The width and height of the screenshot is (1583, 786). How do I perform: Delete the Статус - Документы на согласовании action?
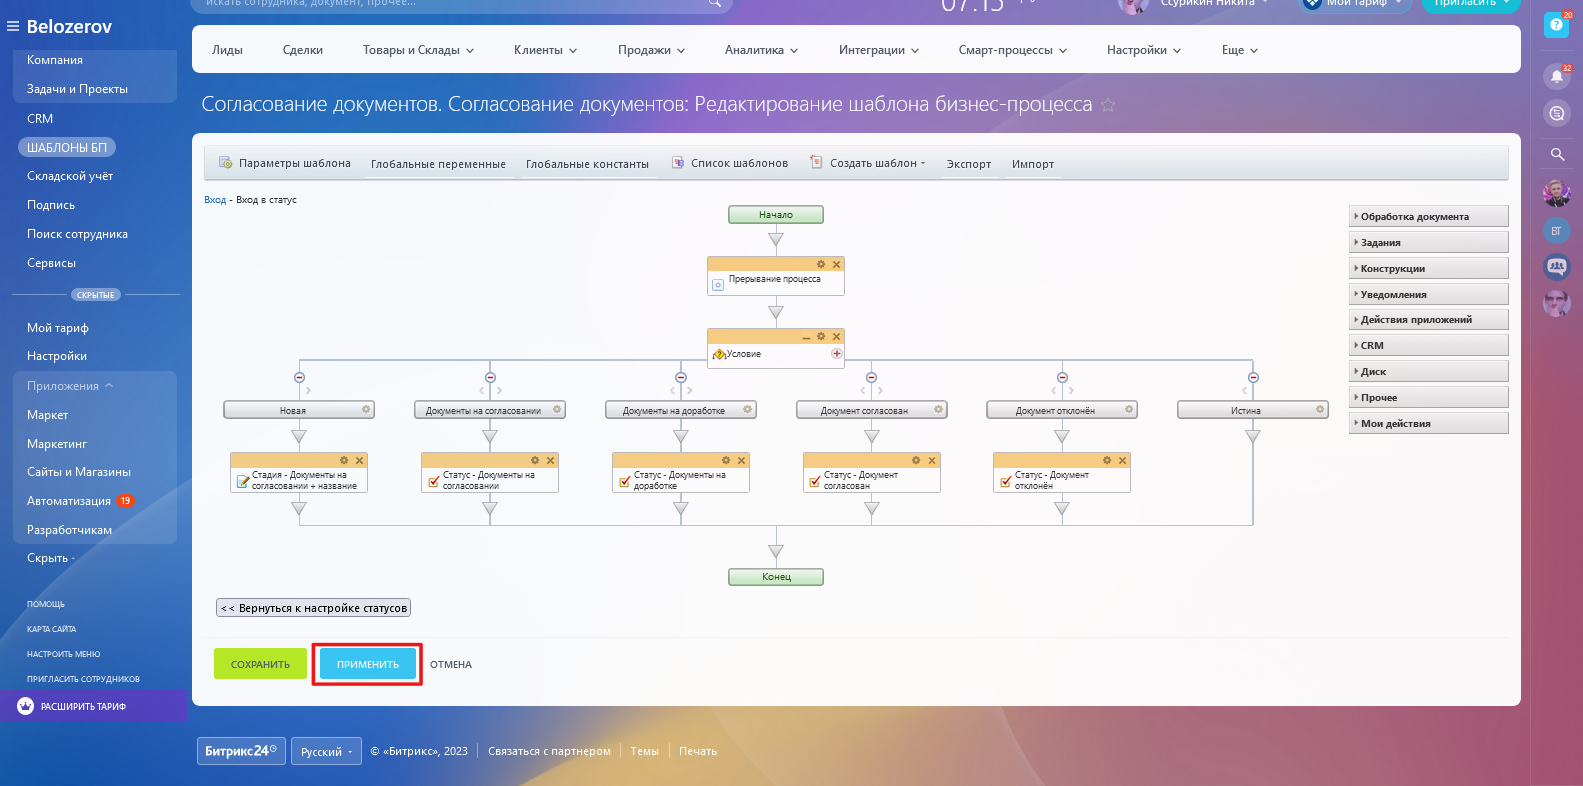point(550,460)
